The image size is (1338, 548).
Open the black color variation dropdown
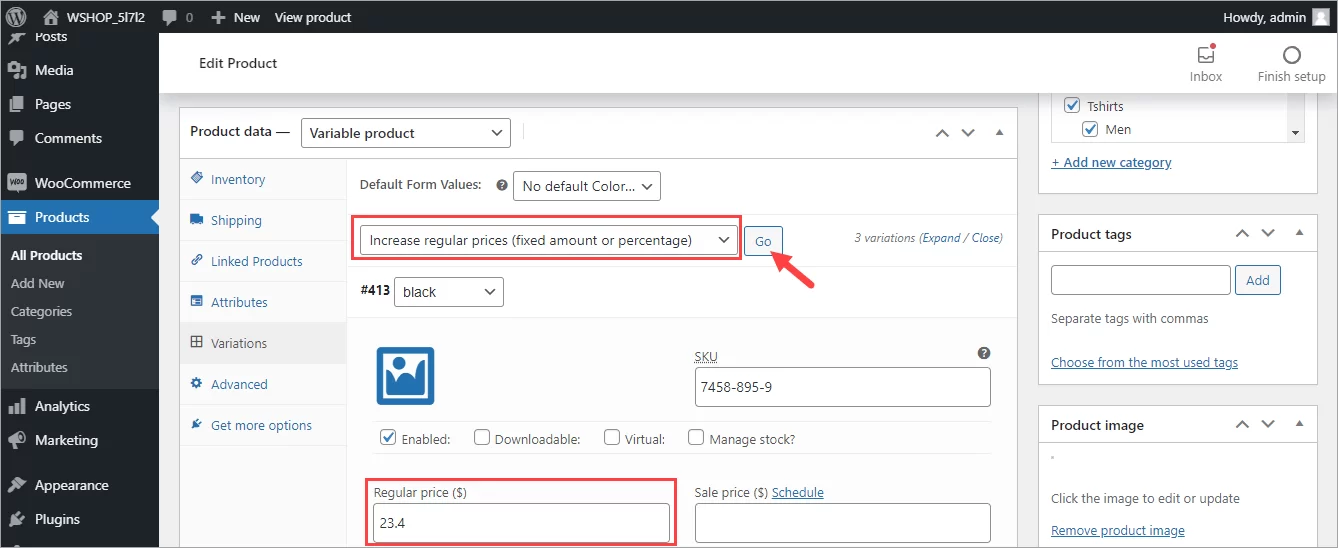pos(449,292)
